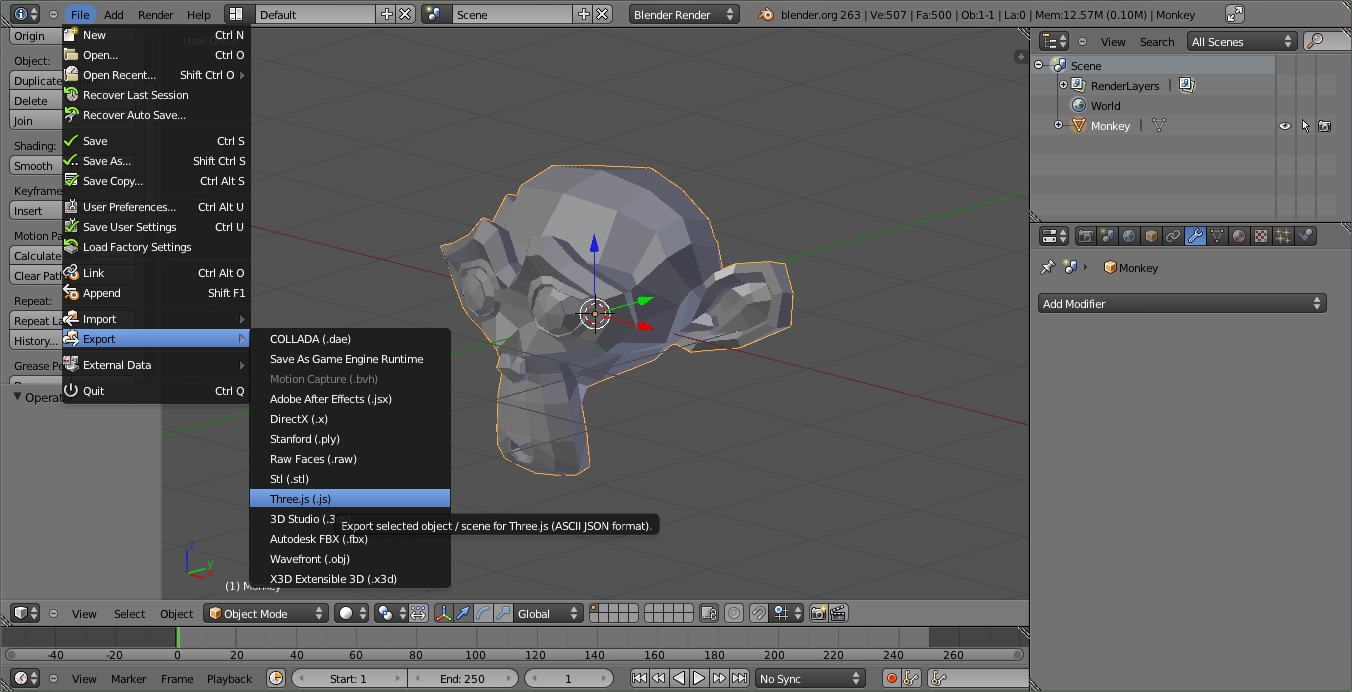Viewport: 1352px width, 692px height.
Task: Open the Particles properties tab icon
Action: 1283,236
